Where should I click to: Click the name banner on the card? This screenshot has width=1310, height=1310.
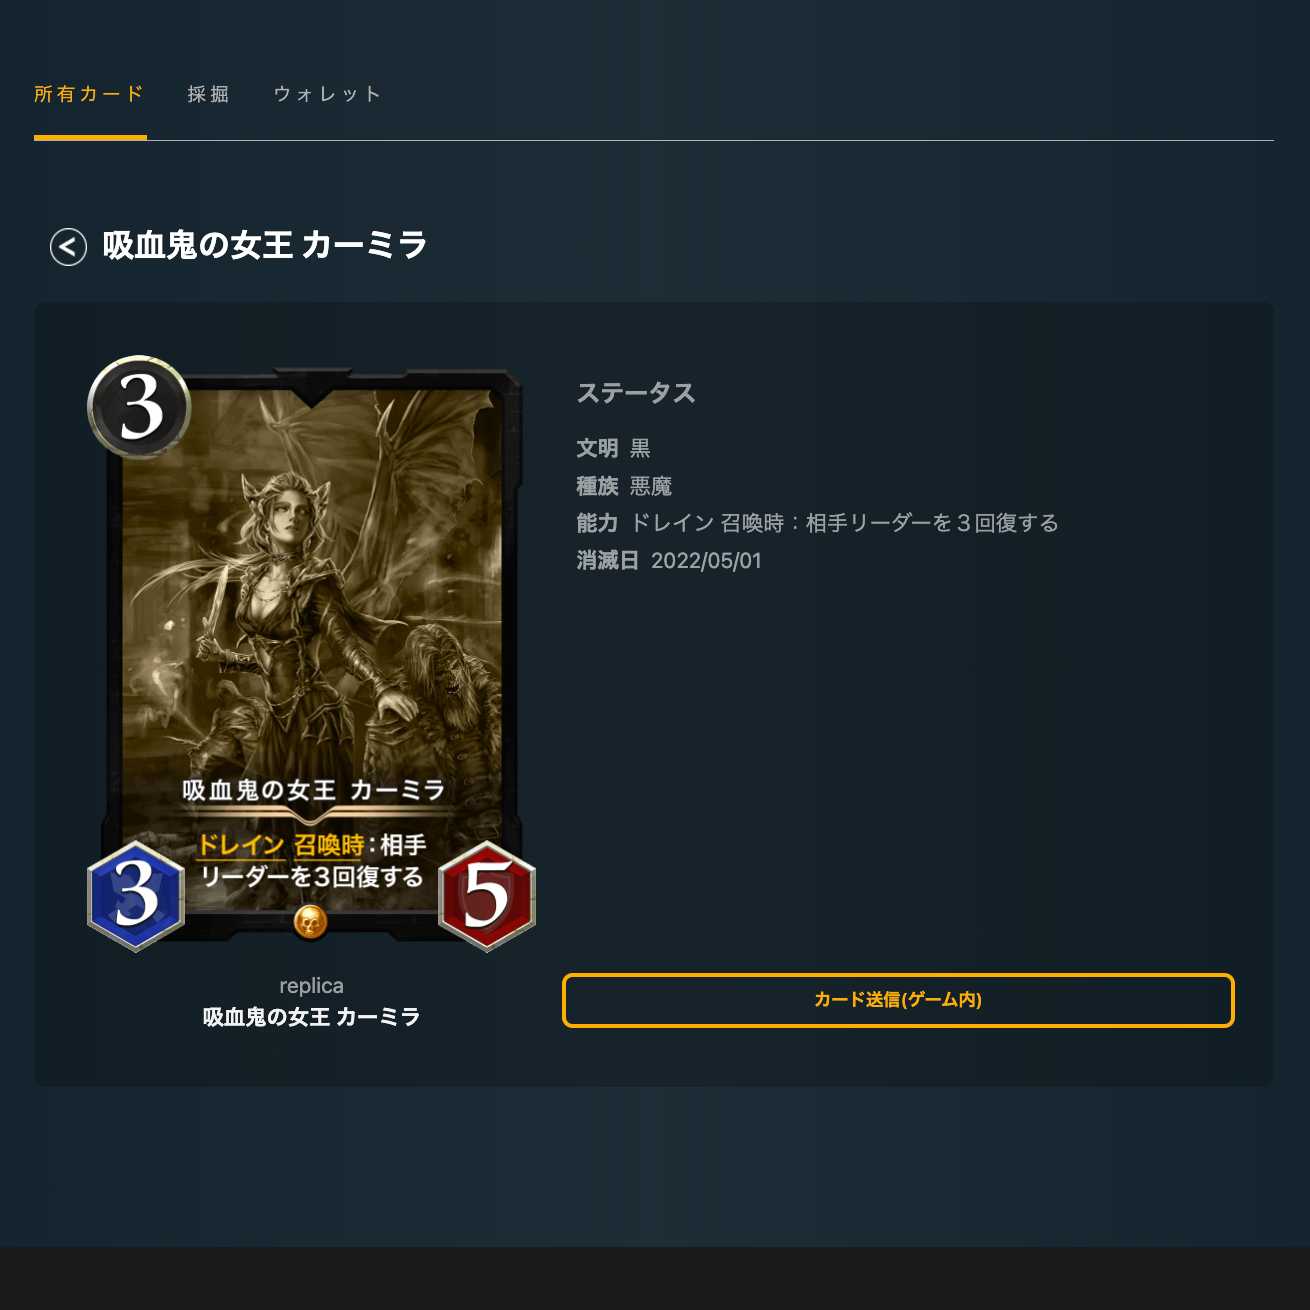[313, 790]
